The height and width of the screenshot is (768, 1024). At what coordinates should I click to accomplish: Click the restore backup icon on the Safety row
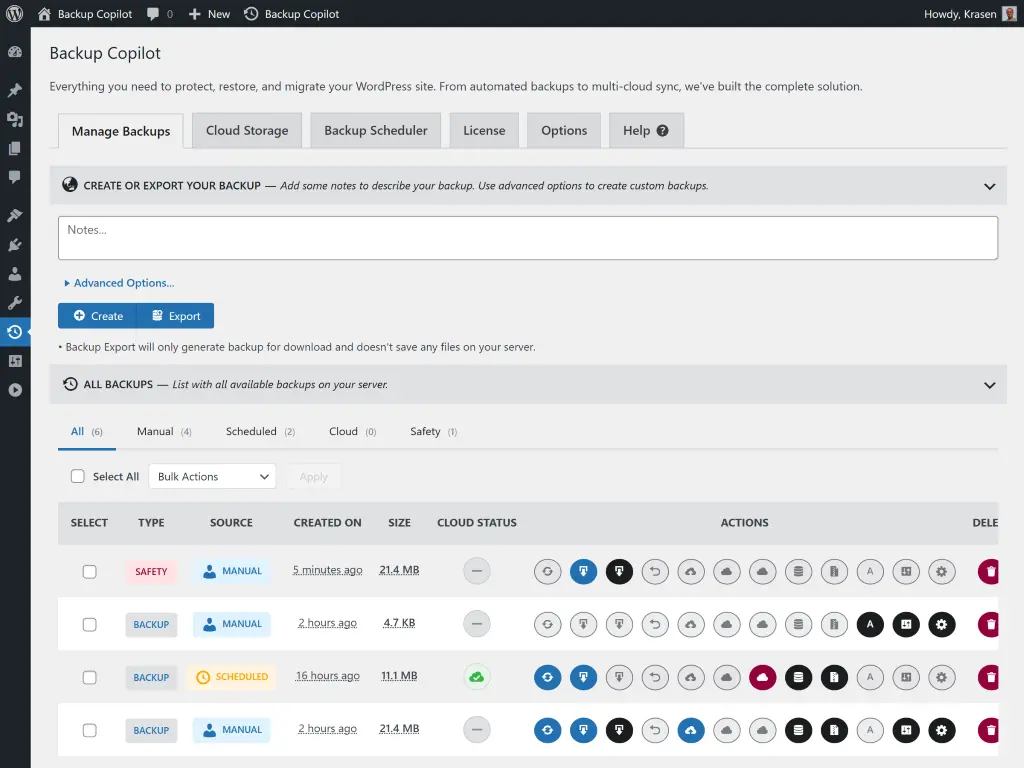click(547, 571)
